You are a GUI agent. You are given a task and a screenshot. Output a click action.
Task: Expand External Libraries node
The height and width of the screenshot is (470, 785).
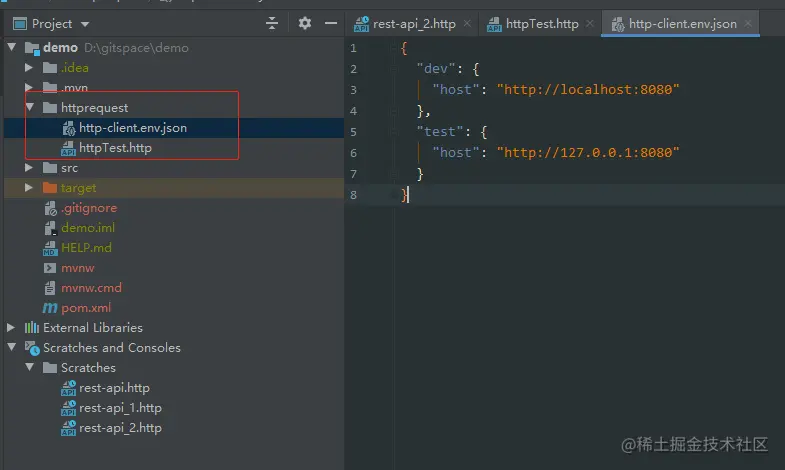coord(11,327)
